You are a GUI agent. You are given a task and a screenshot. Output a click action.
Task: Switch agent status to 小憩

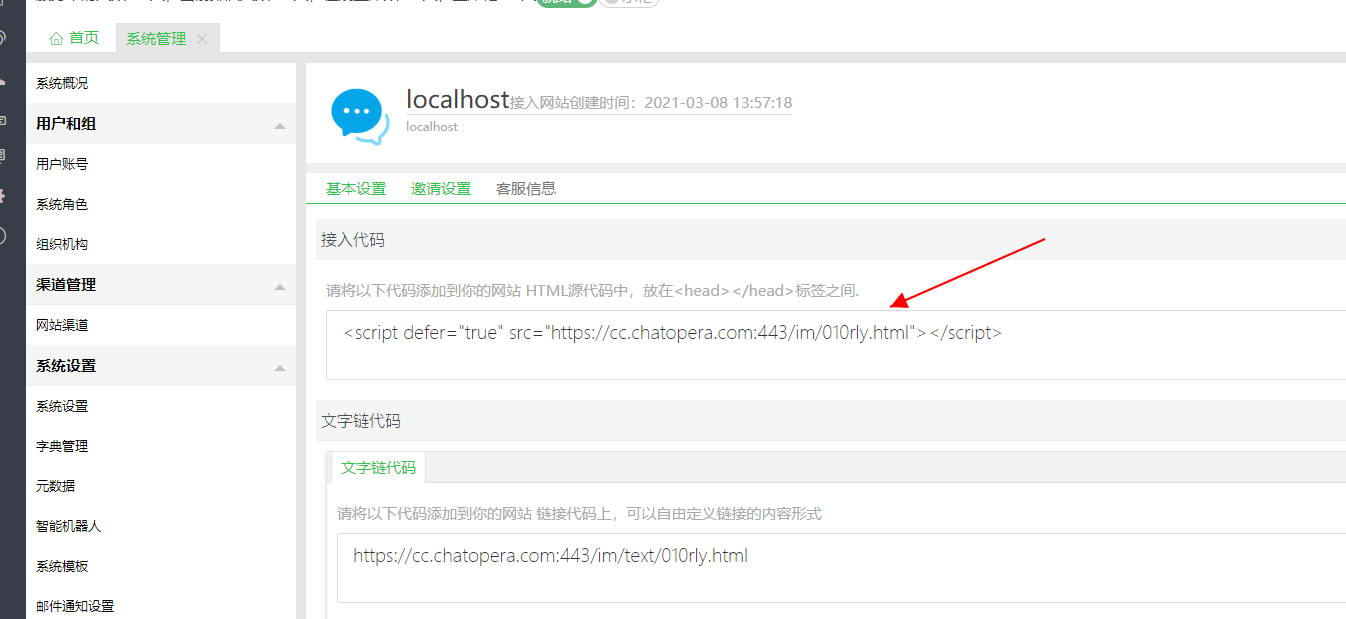click(629, 3)
